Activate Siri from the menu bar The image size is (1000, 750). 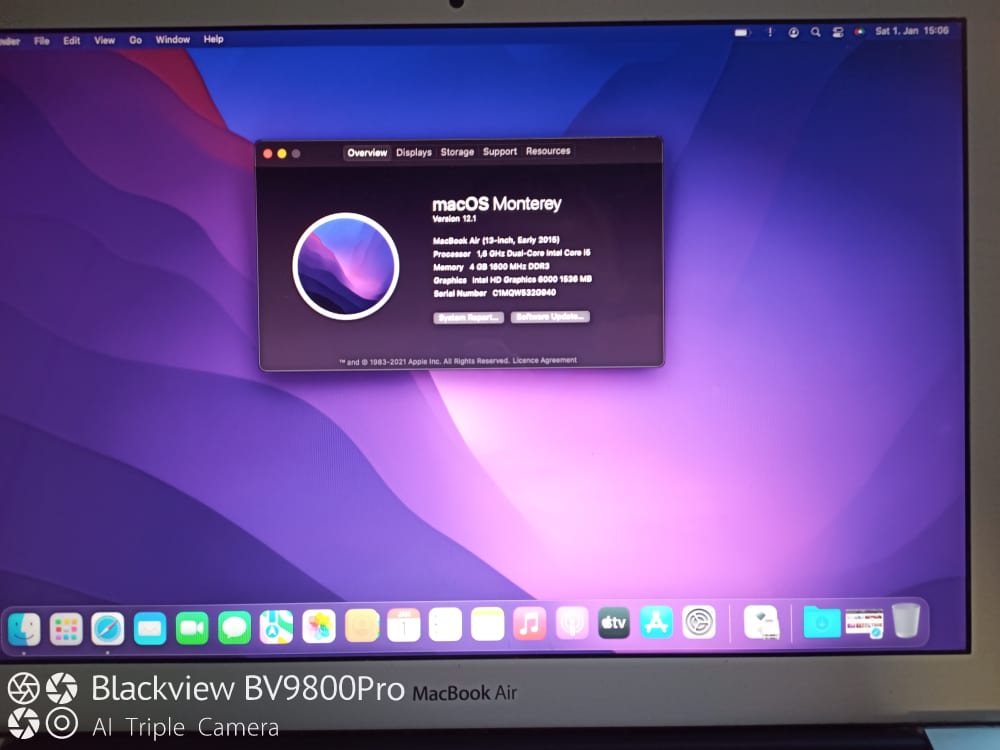coord(860,31)
